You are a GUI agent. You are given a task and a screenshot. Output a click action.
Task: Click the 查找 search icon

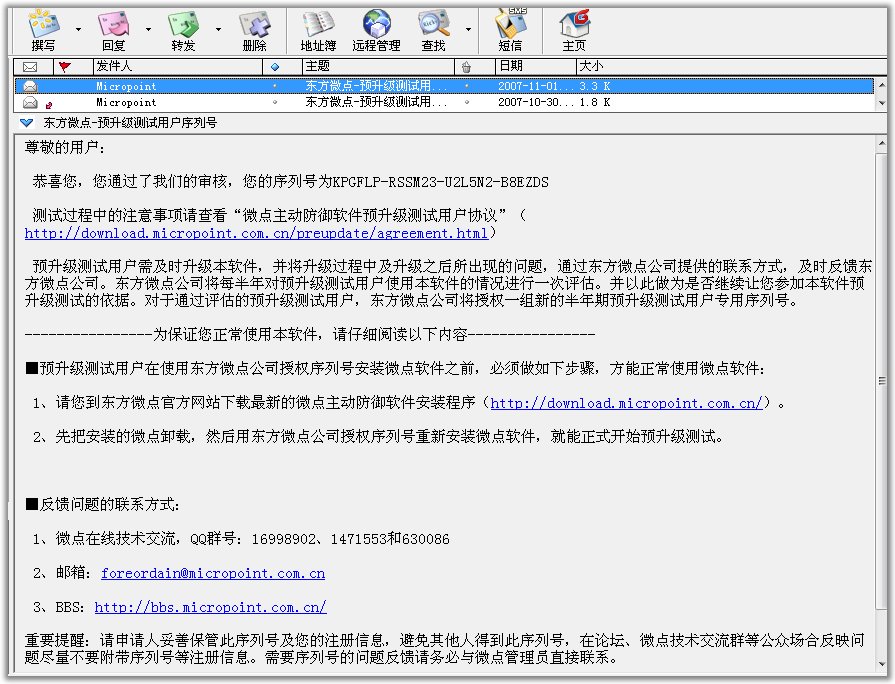point(434,31)
